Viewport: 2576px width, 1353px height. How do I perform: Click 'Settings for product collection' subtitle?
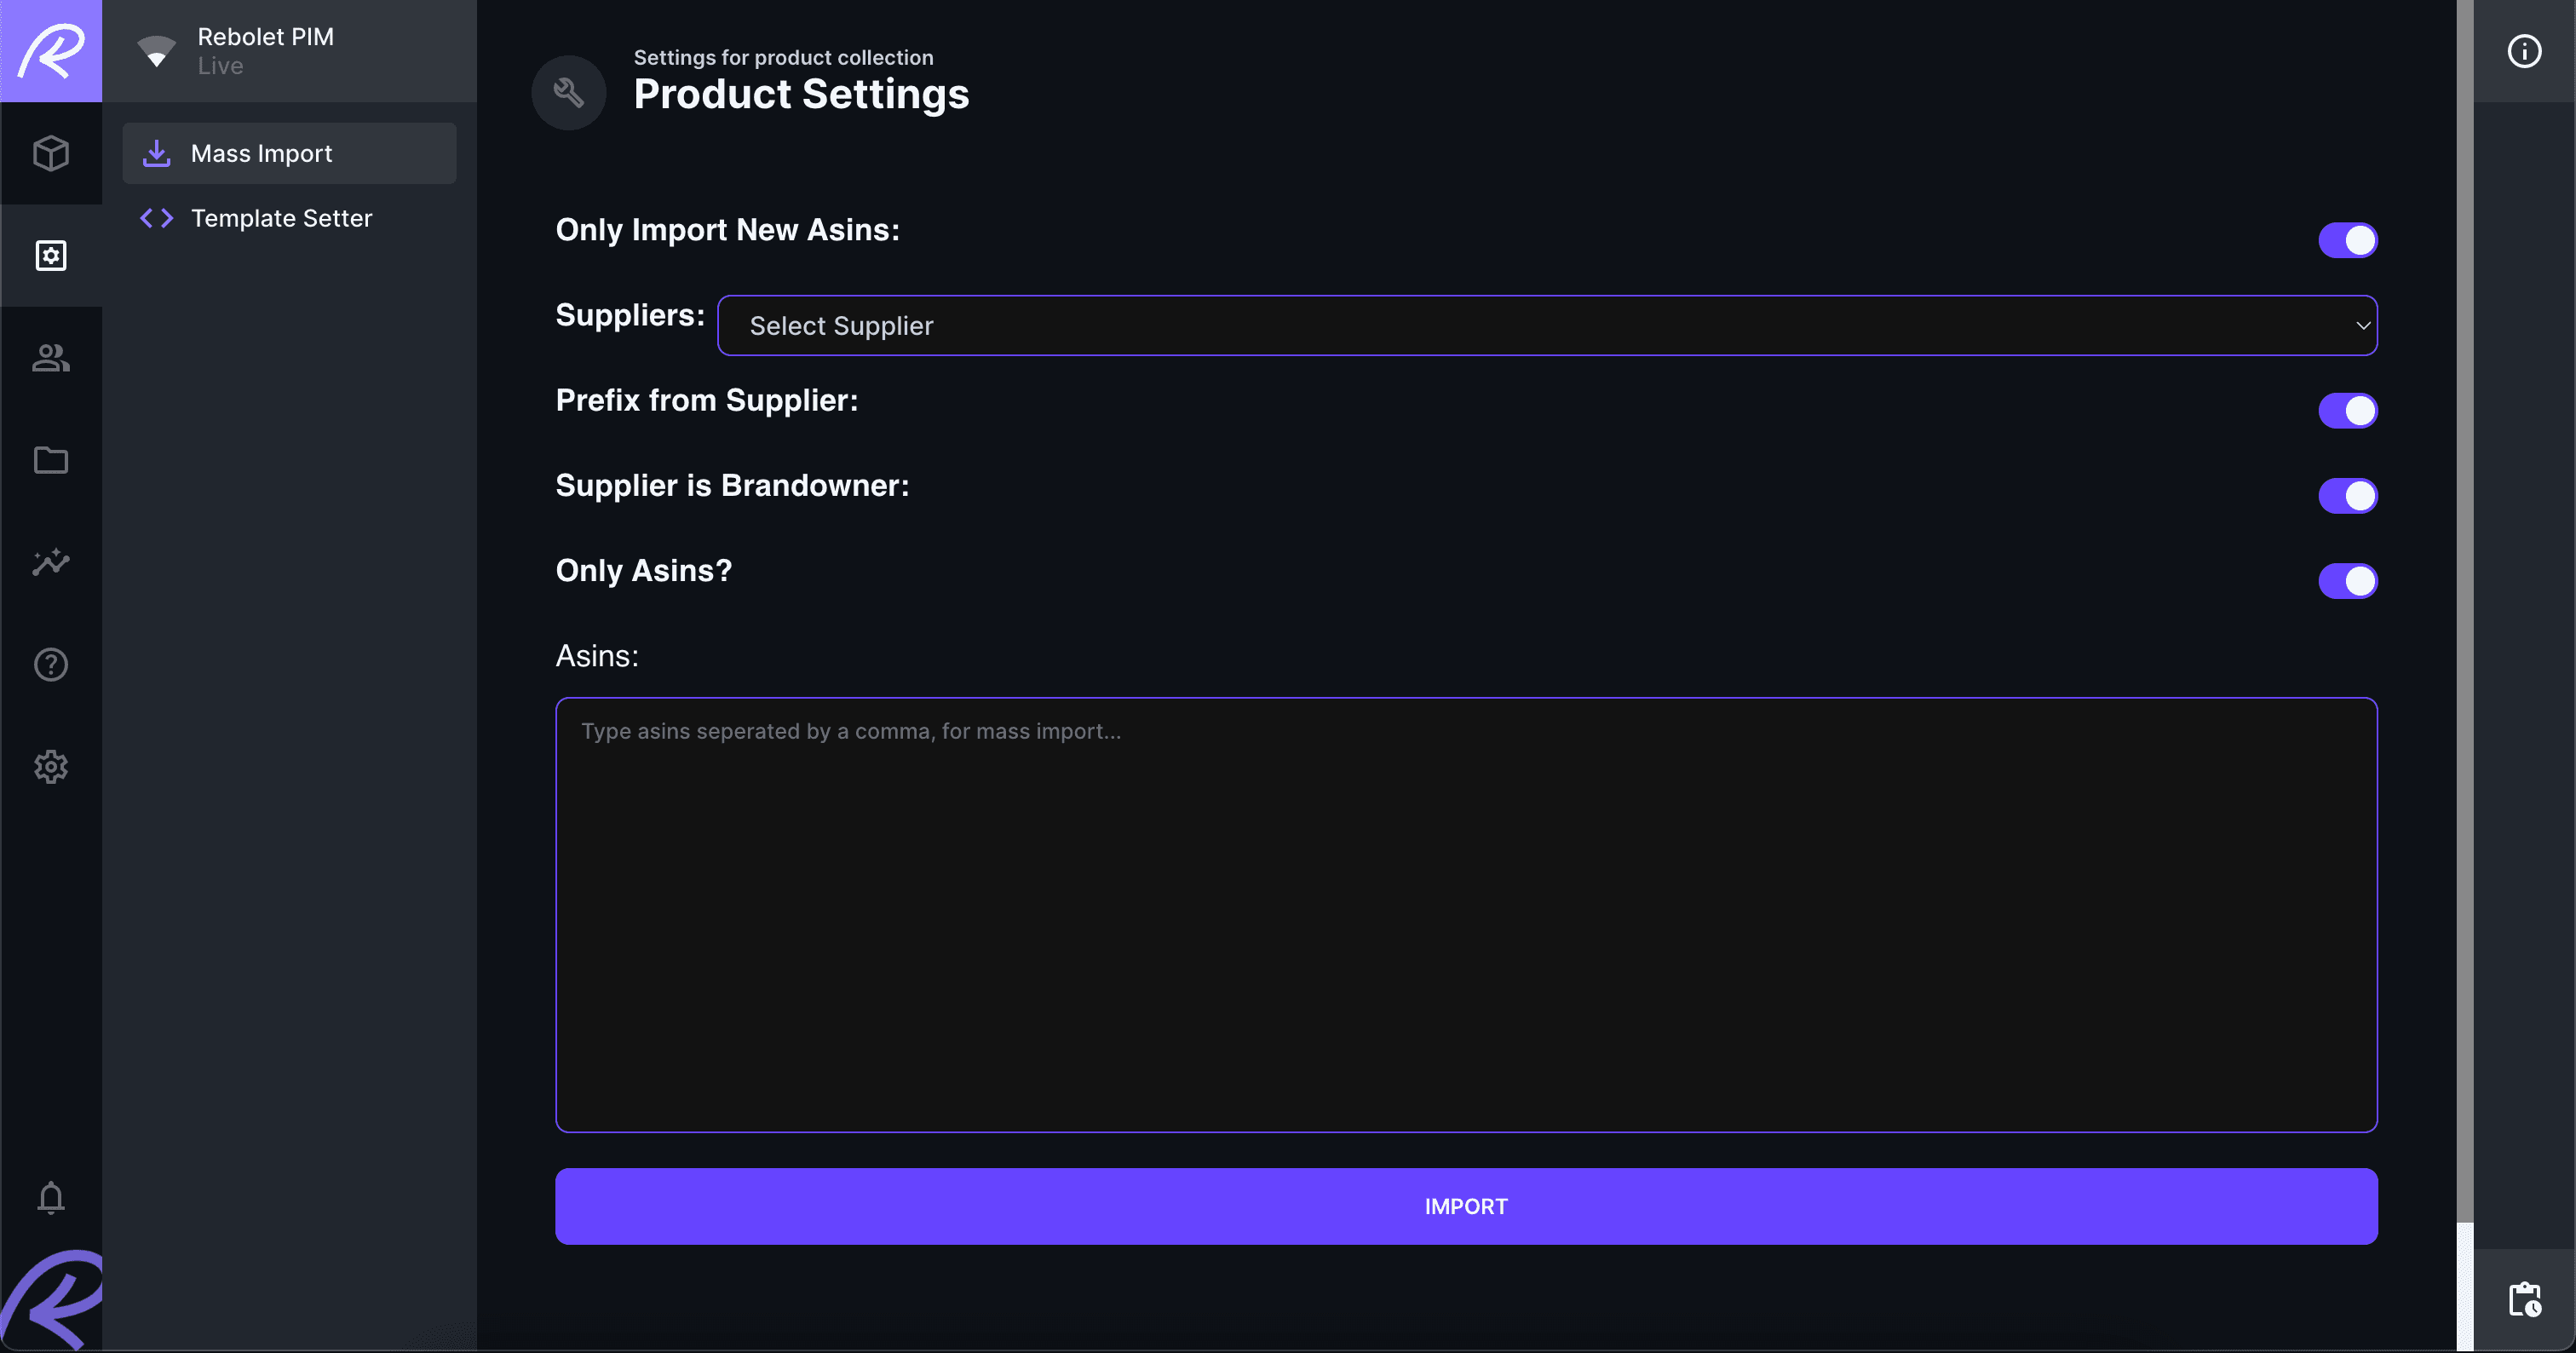(x=783, y=57)
